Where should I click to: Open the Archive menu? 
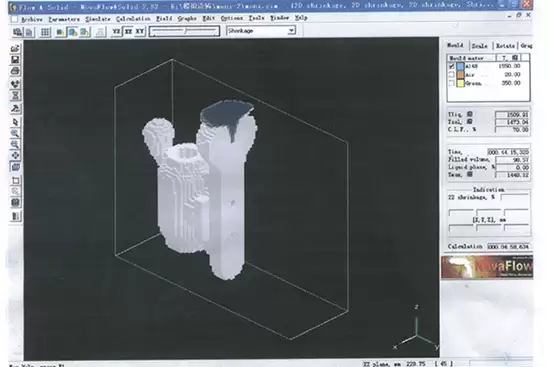(32, 19)
